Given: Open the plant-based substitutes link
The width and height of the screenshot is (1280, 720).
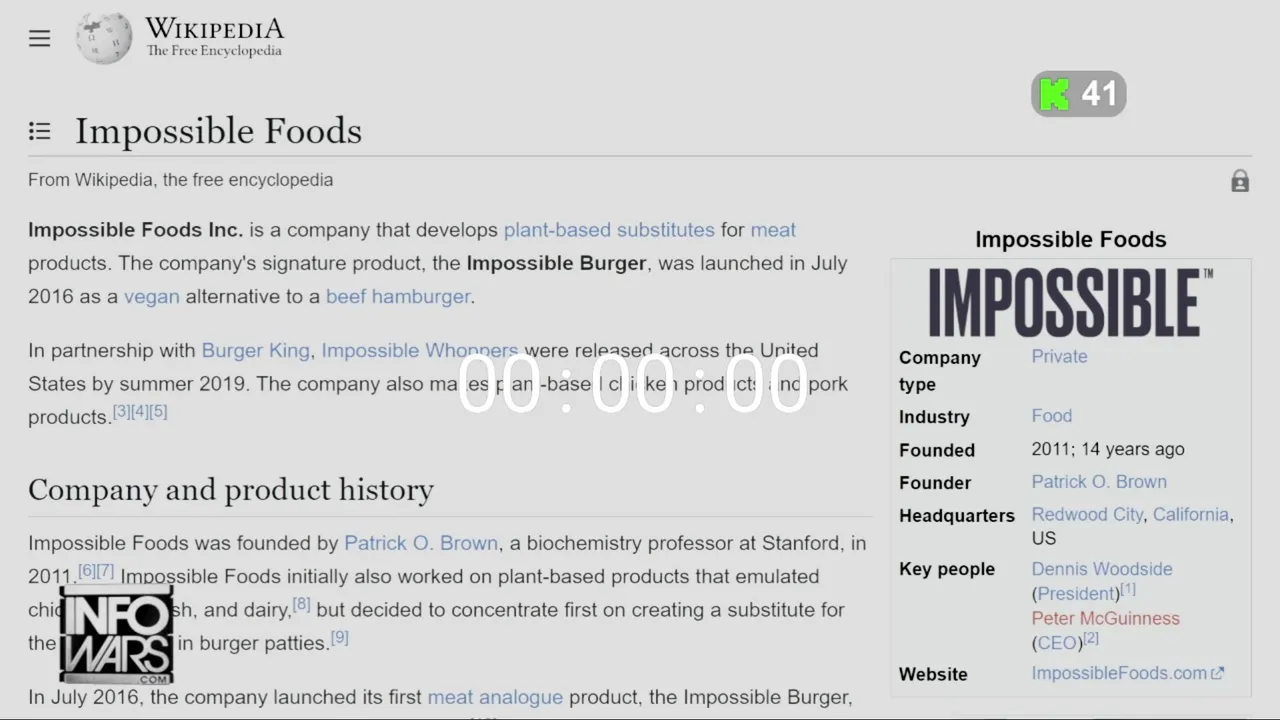Looking at the screenshot, I should coord(609,230).
